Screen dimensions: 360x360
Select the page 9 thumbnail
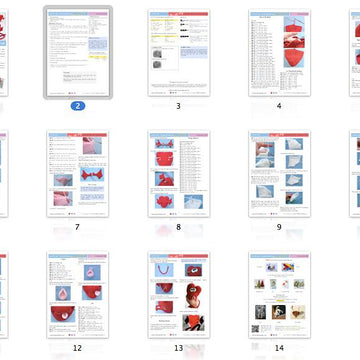click(280, 174)
